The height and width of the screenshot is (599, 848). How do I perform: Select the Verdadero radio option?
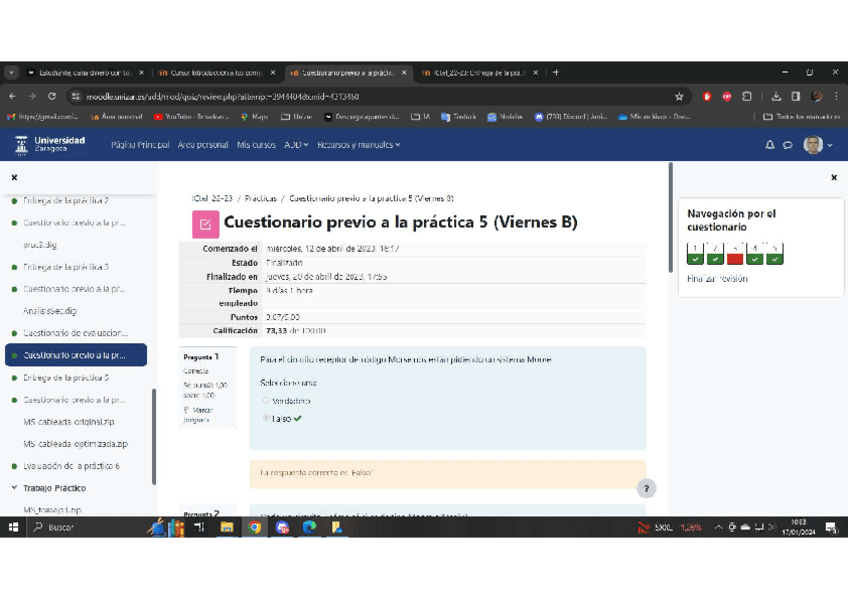pyautogui.click(x=266, y=401)
